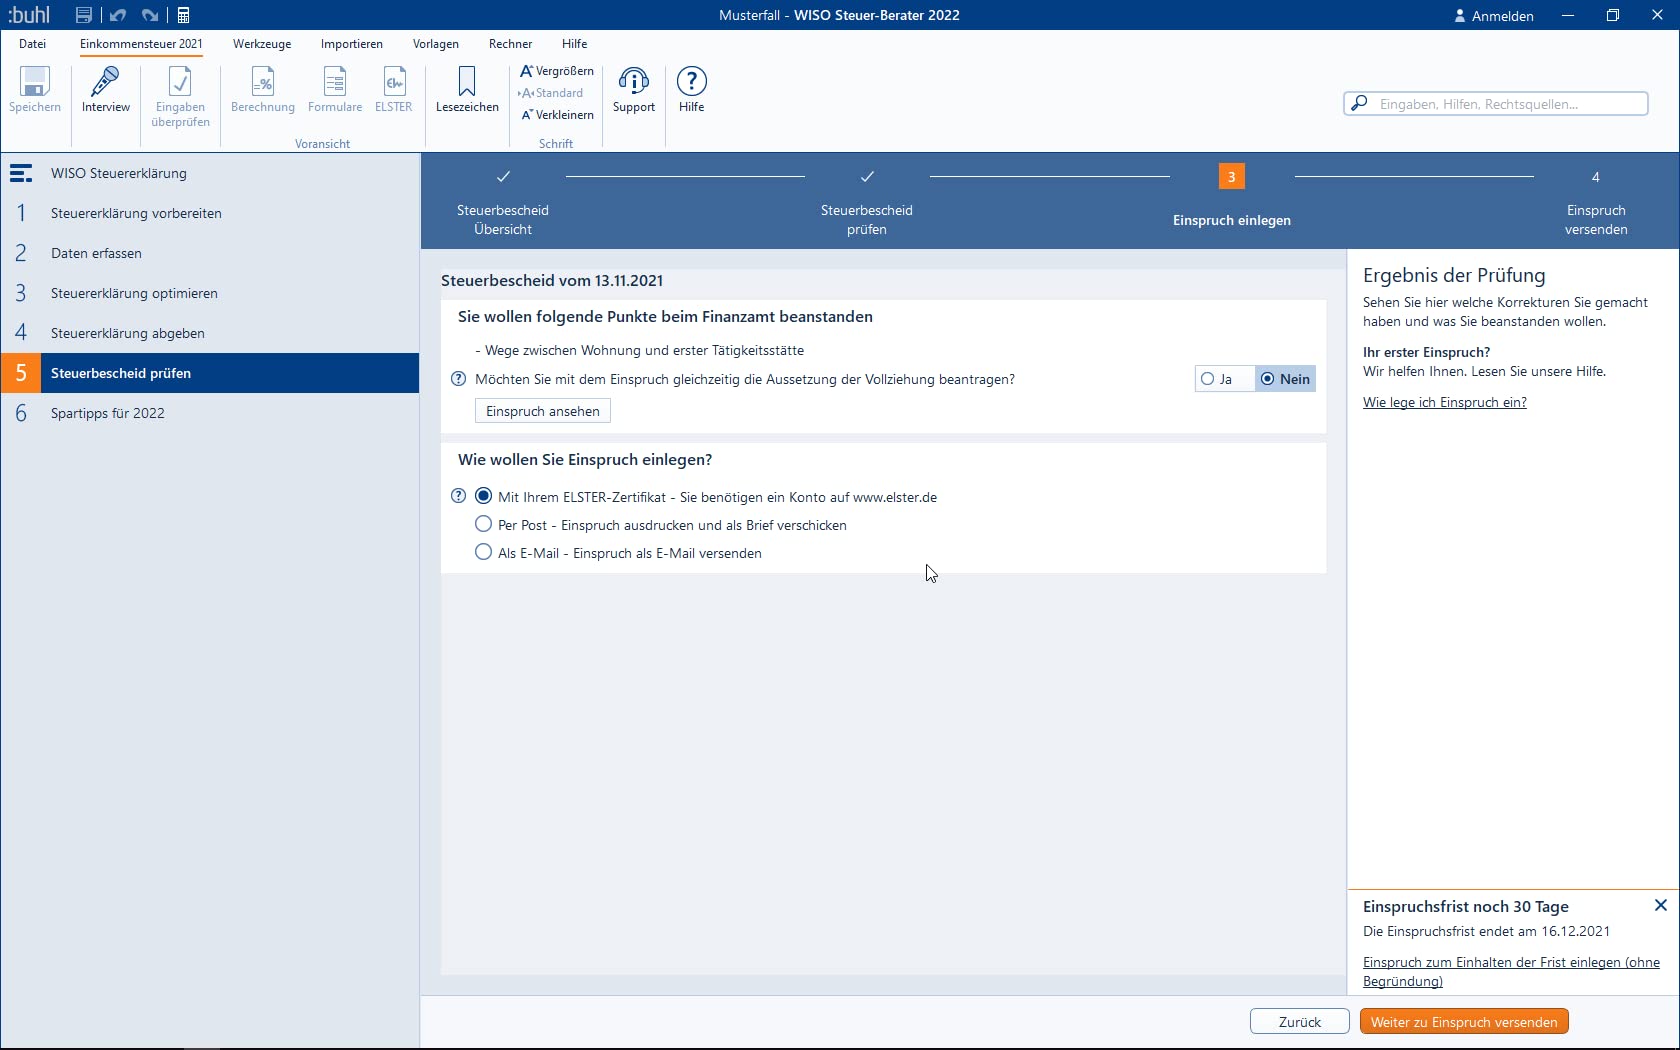Screen dimensions: 1680x1050
Task: Redo using the title bar redo arrow
Action: point(150,15)
